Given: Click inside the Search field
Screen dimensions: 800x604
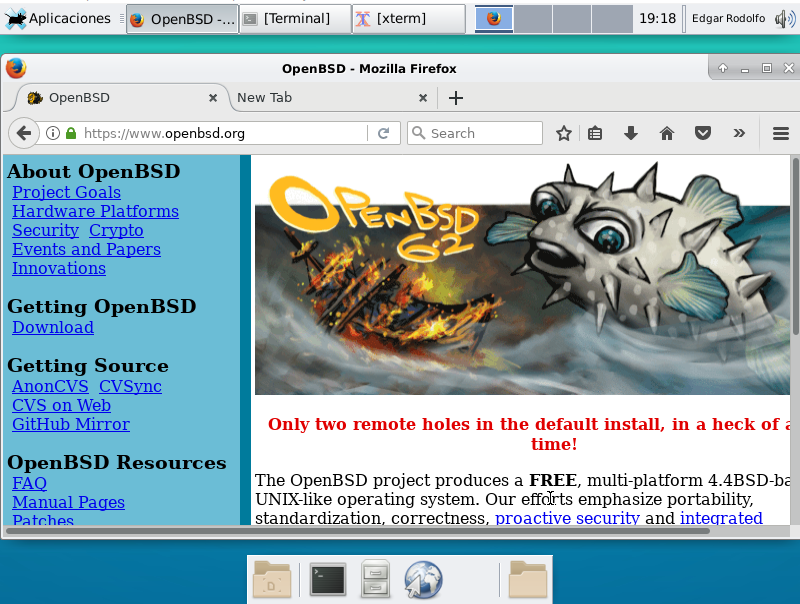Looking at the screenshot, I should click(x=475, y=132).
